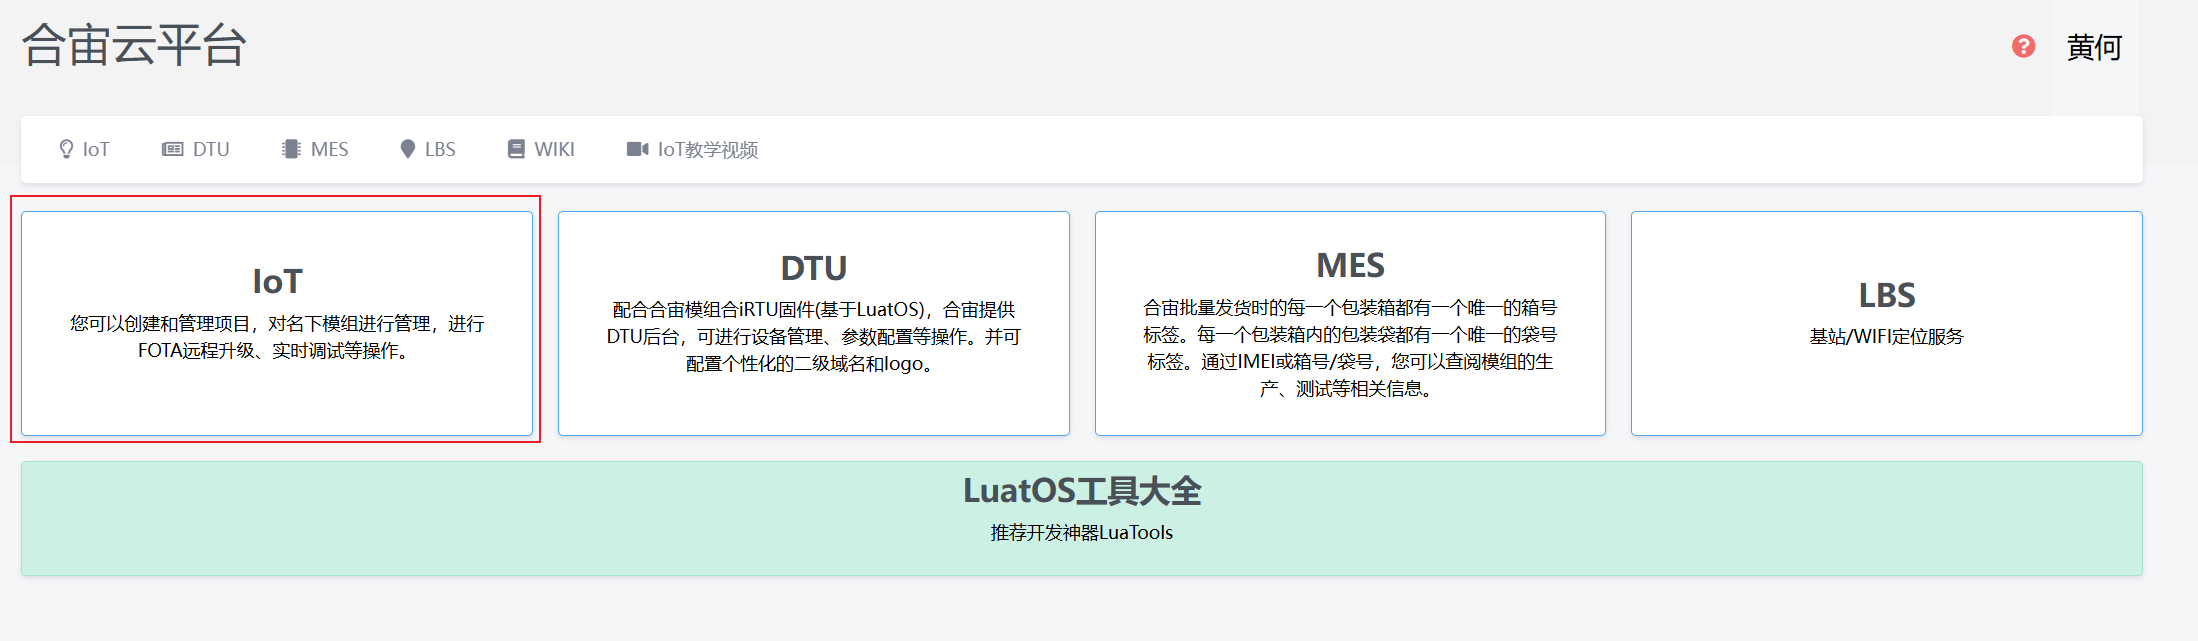2198x641 pixels.
Task: Open the DTU menu item in nav bar
Action: point(196,149)
